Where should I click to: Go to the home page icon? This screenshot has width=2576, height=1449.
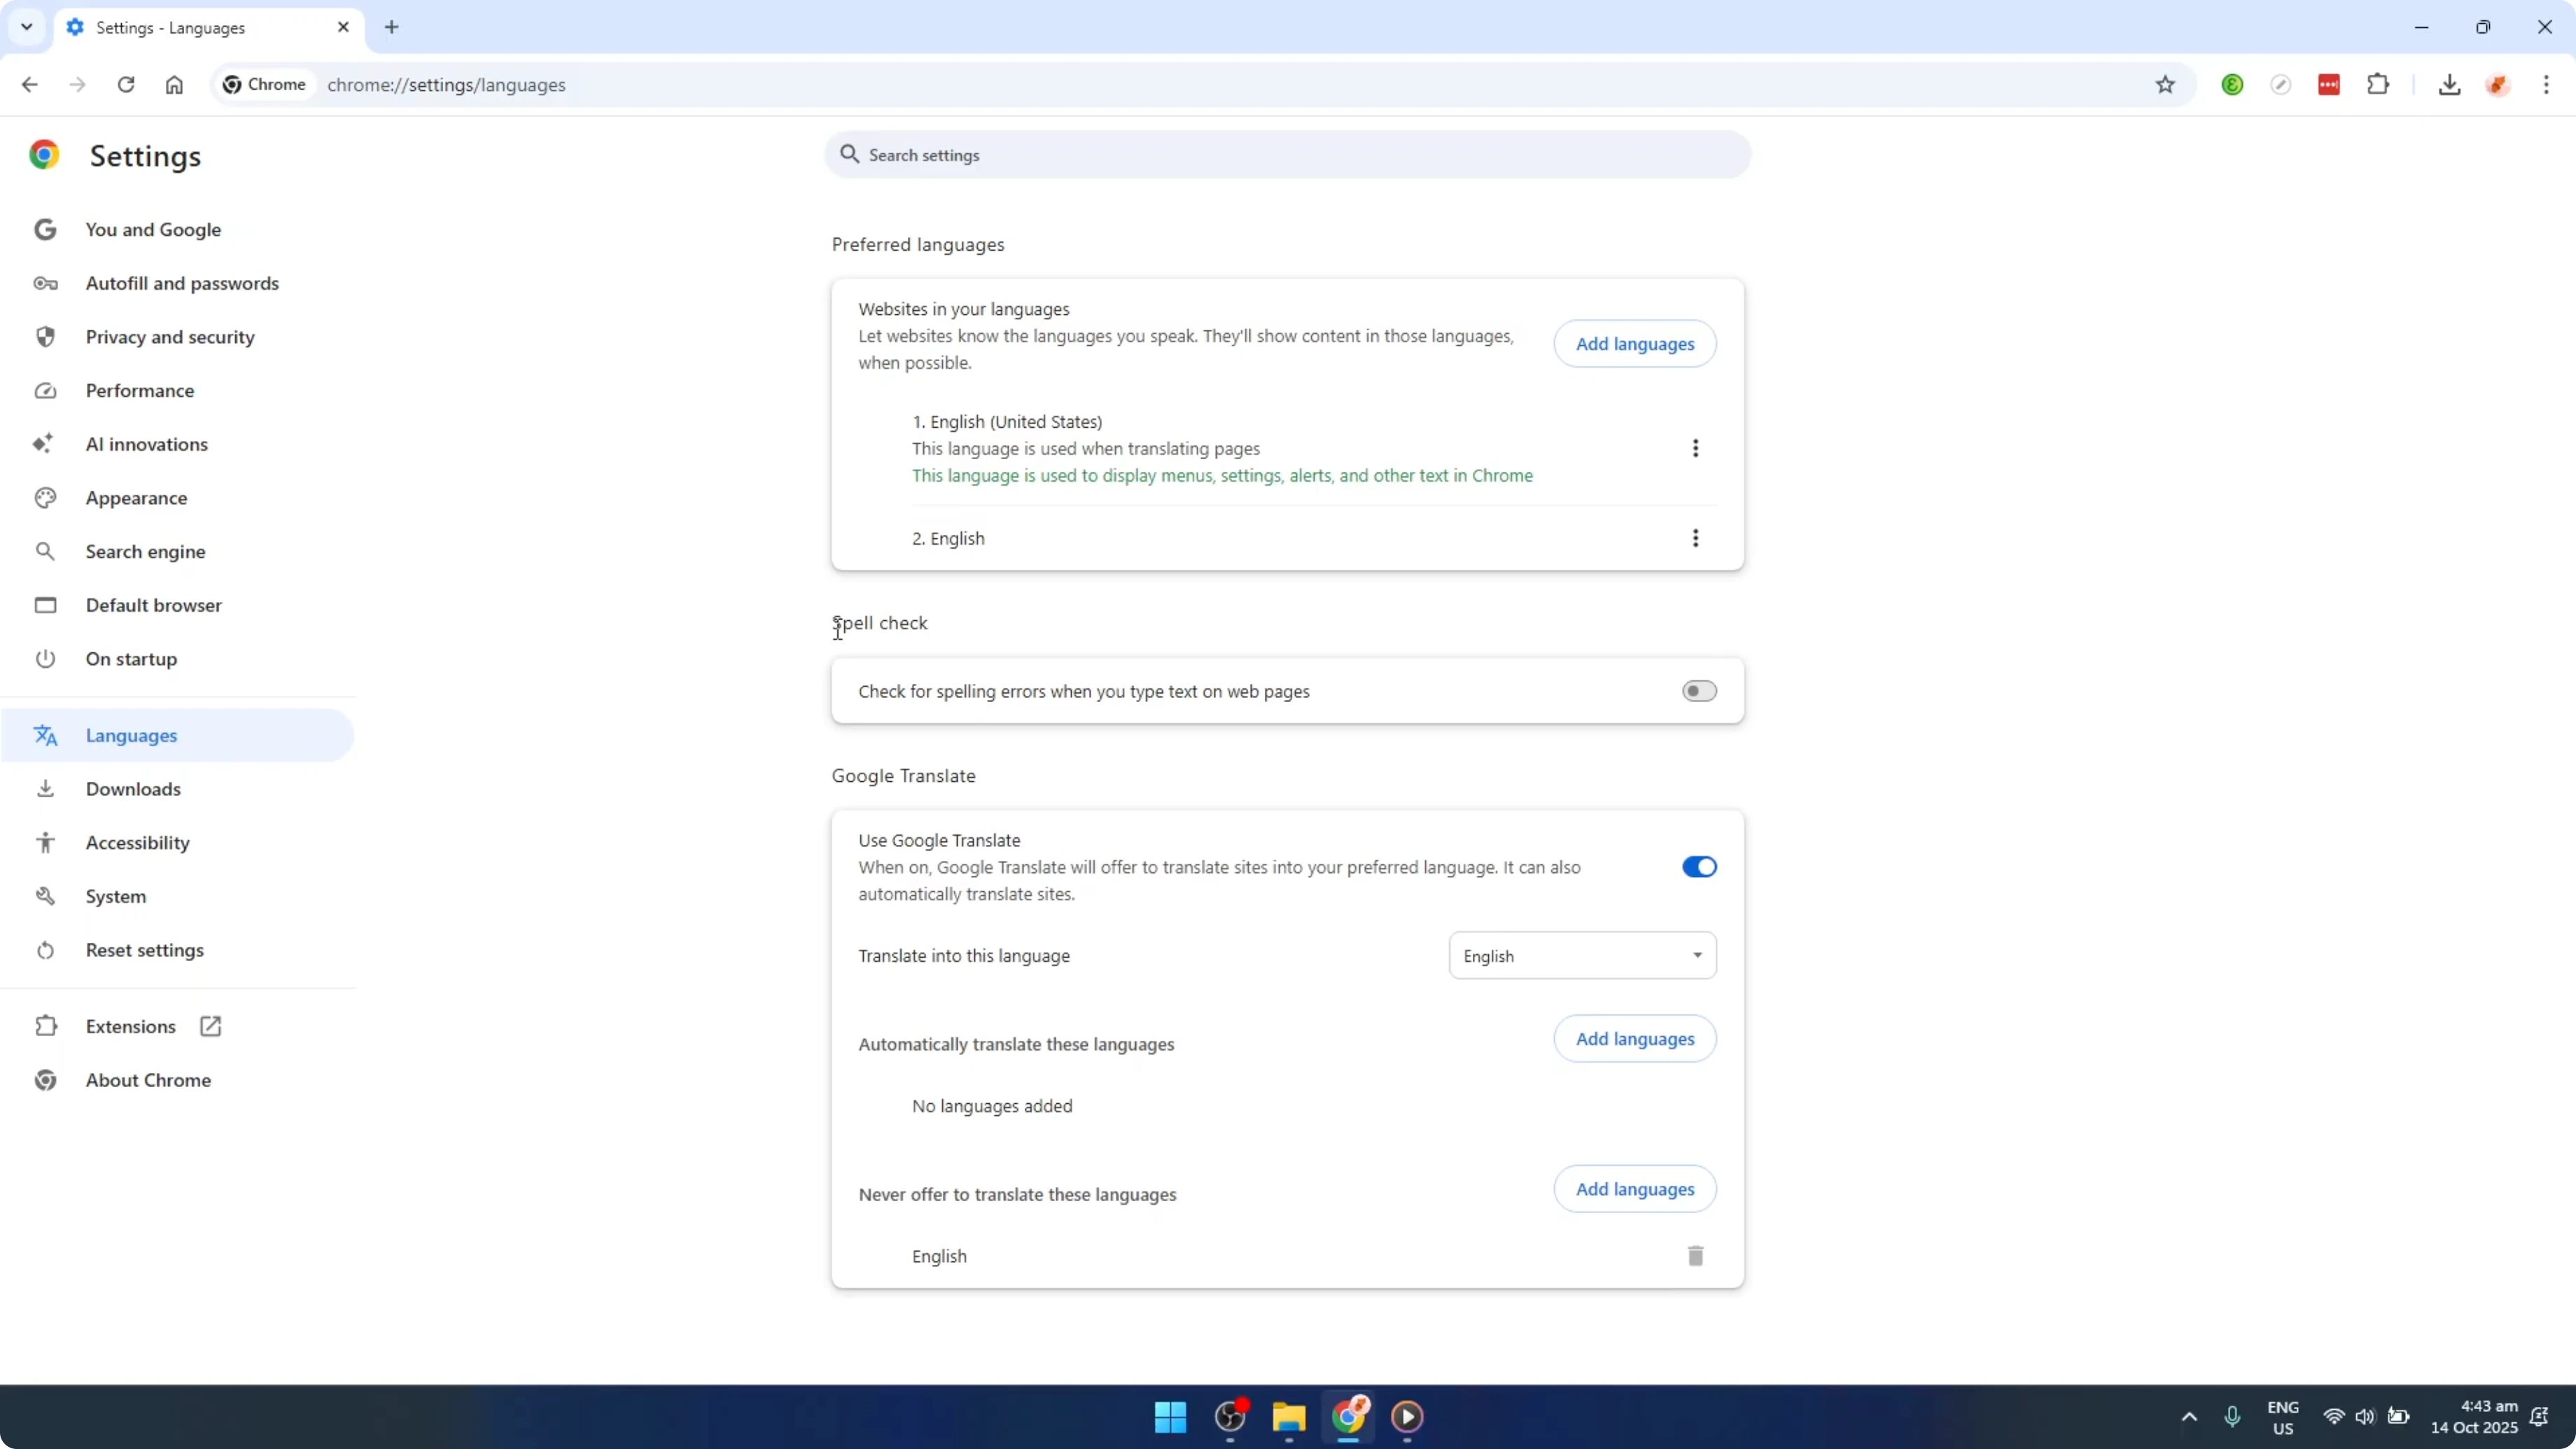pyautogui.click(x=174, y=85)
